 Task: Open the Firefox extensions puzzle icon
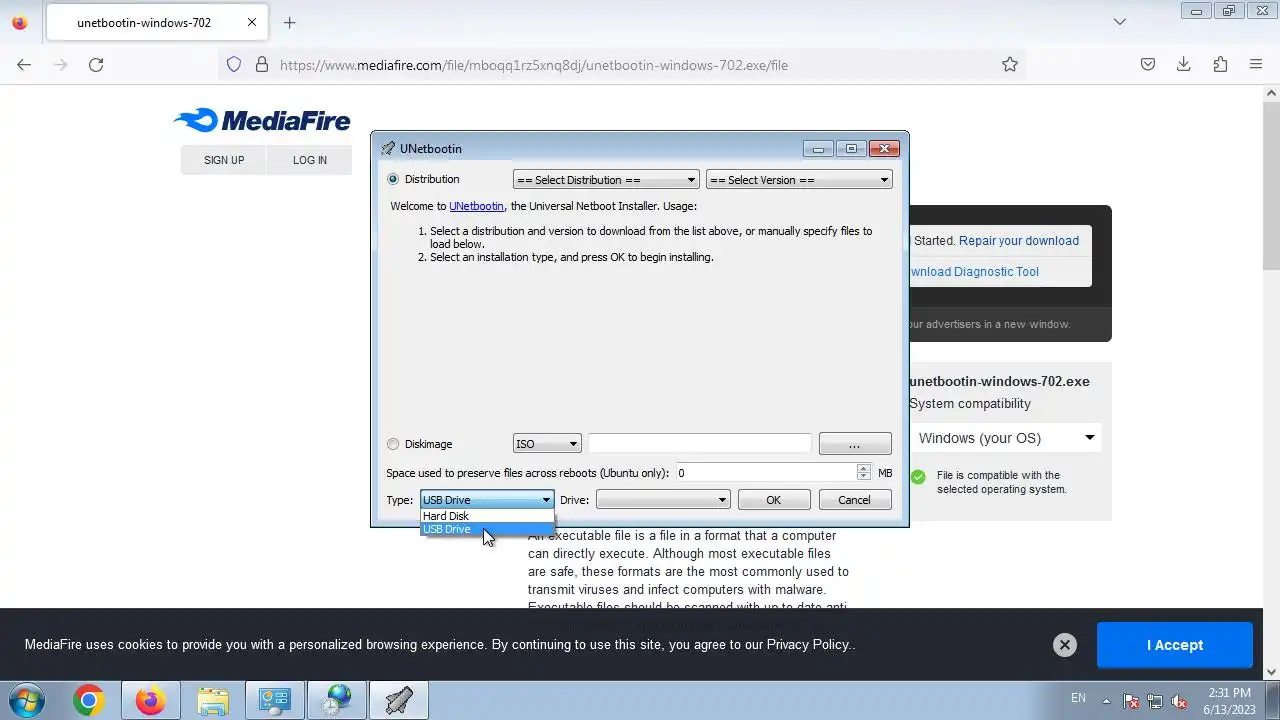(x=1220, y=65)
